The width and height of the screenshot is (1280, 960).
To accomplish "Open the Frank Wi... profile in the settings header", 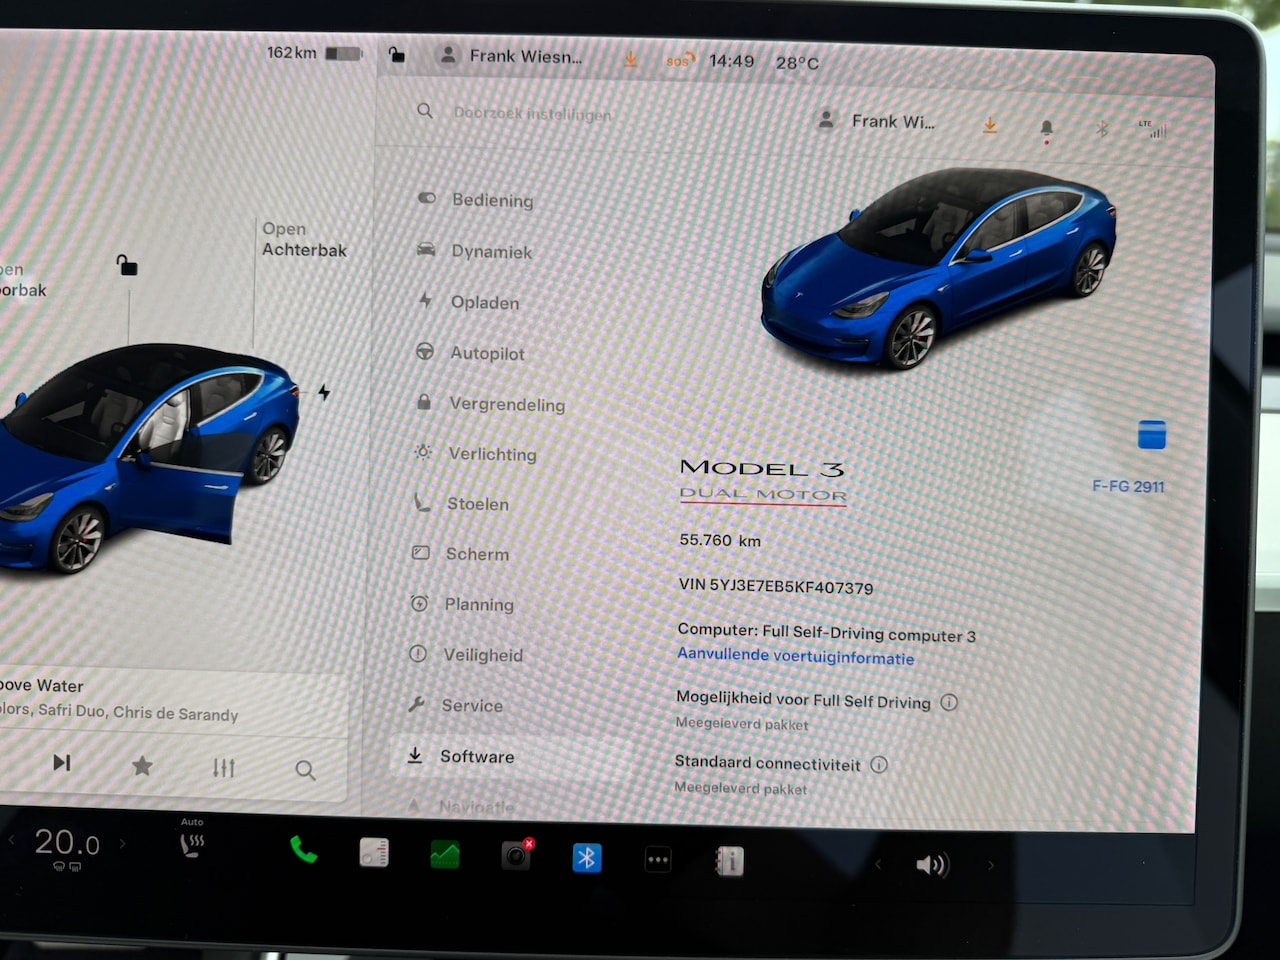I will pyautogui.click(x=877, y=121).
